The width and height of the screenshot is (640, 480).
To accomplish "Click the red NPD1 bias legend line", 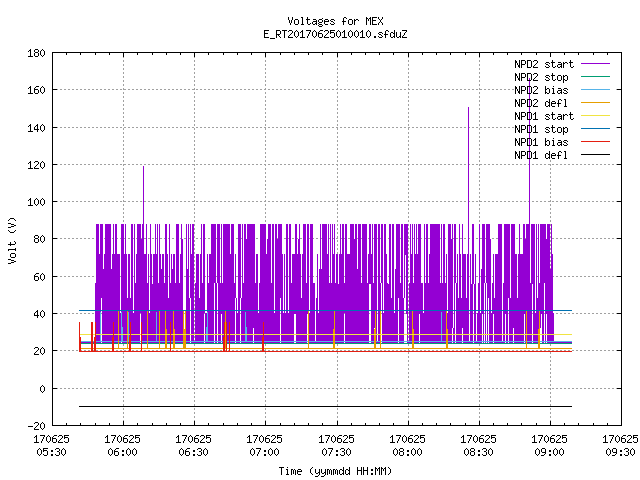I will [x=596, y=142].
